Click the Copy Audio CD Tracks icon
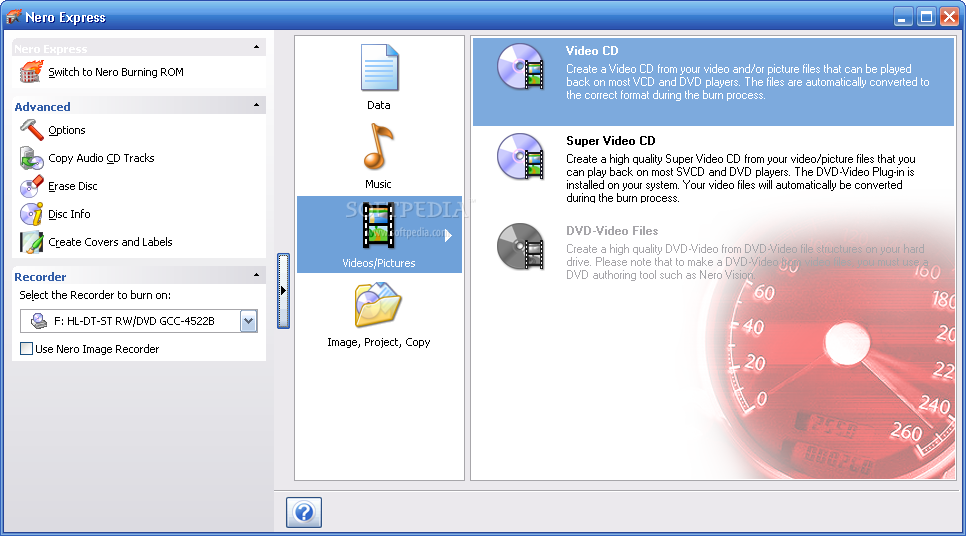The width and height of the screenshot is (966, 536). pos(31,158)
